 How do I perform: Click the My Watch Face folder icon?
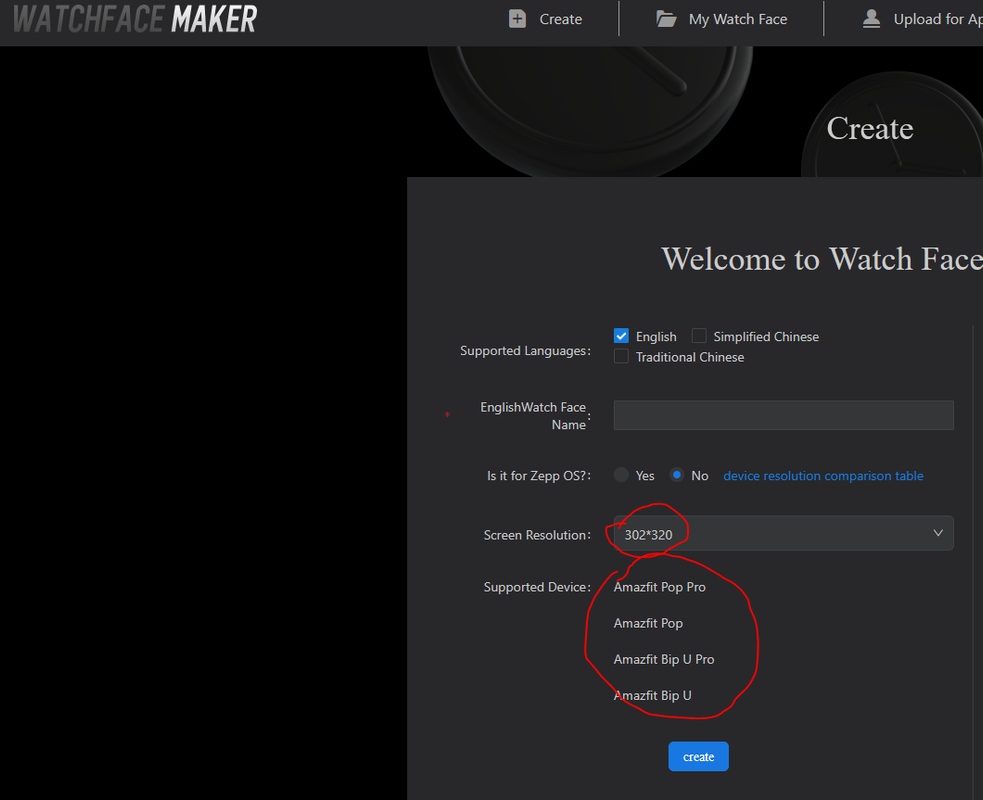(666, 19)
